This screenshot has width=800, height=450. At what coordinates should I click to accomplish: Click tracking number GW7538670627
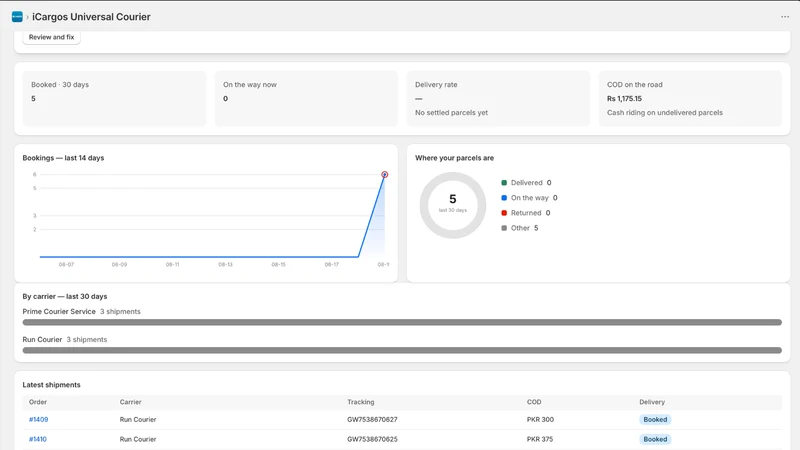coord(372,419)
